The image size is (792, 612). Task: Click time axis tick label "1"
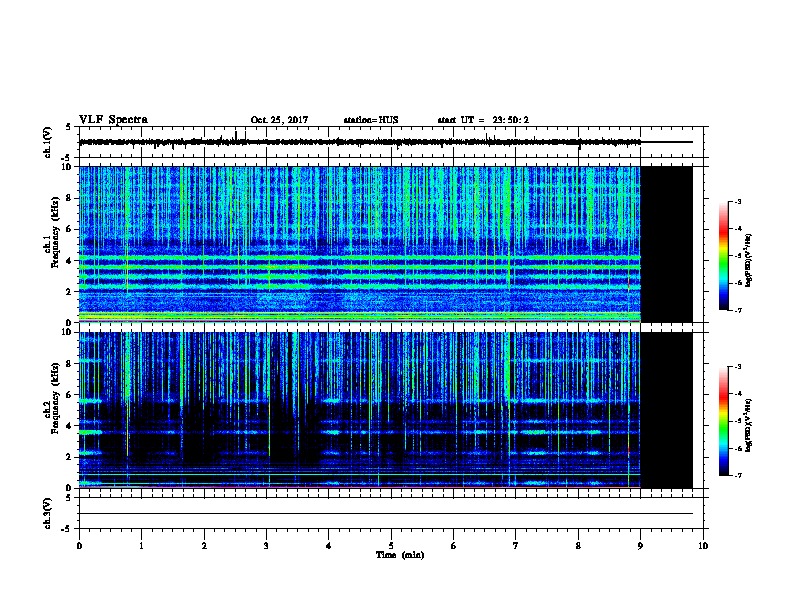[141, 546]
